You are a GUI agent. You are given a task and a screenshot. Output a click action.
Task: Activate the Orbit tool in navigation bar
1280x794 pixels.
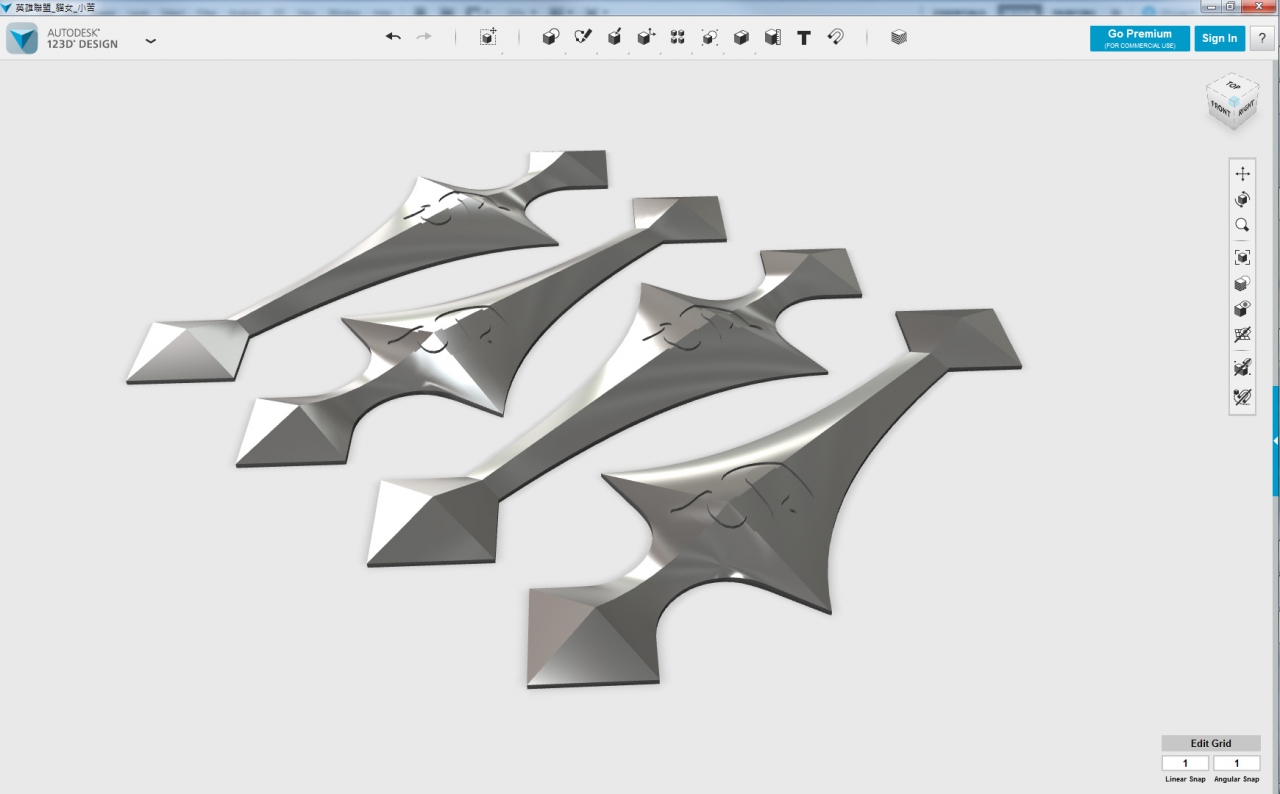[1242, 199]
